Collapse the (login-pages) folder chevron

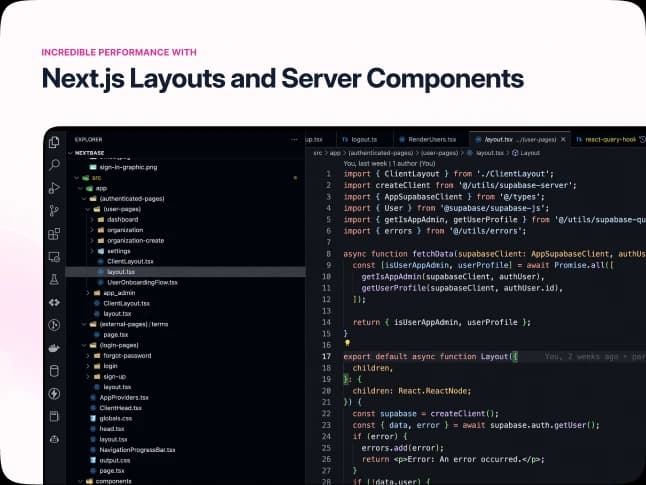pyautogui.click(x=84, y=345)
